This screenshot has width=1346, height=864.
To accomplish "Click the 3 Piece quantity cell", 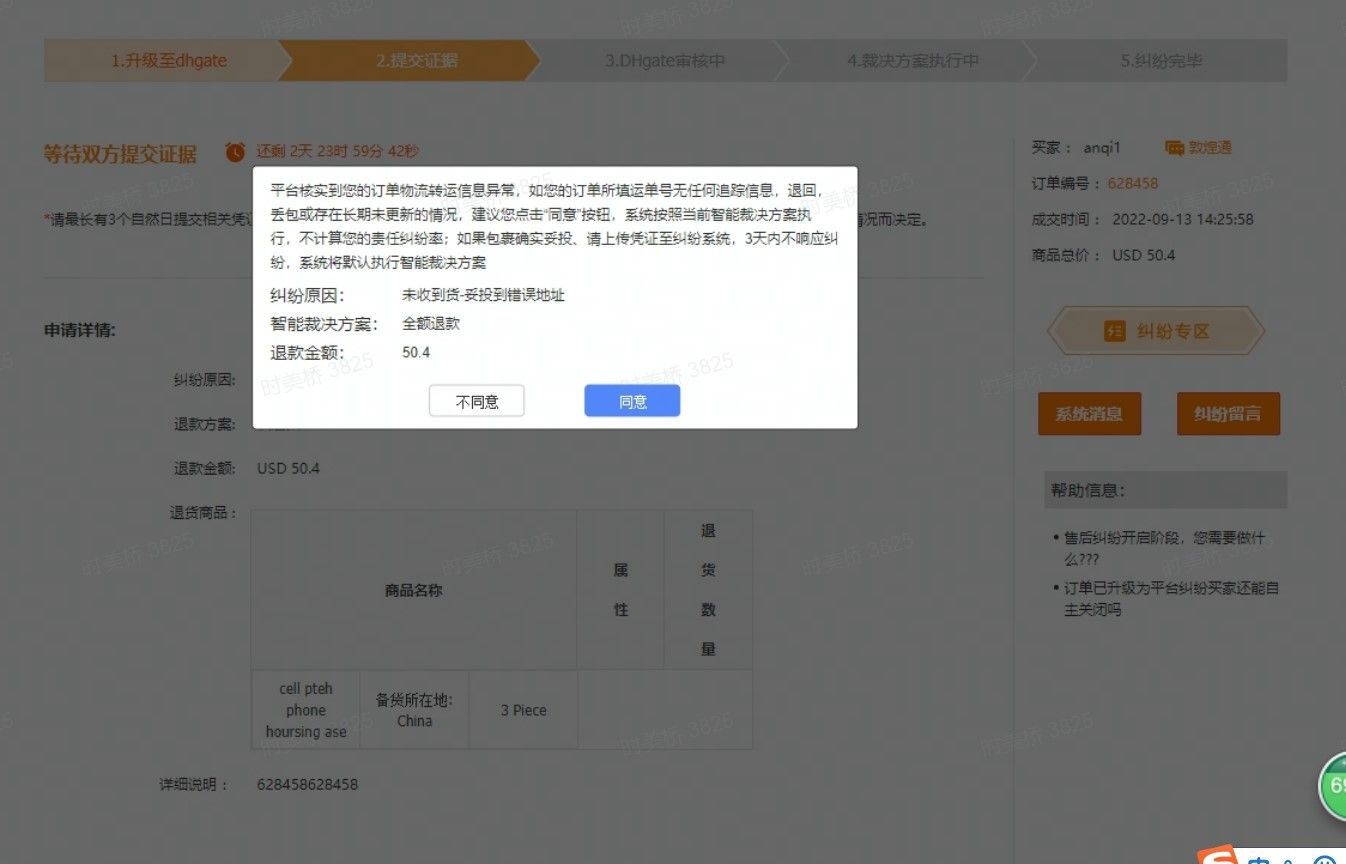I will (523, 710).
